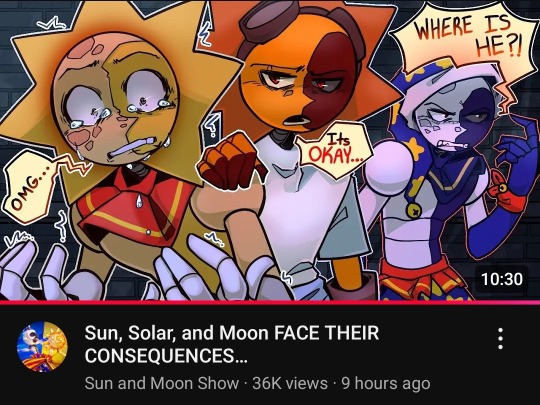
Task: Click the 10:30 duration badge
Action: (x=502, y=279)
